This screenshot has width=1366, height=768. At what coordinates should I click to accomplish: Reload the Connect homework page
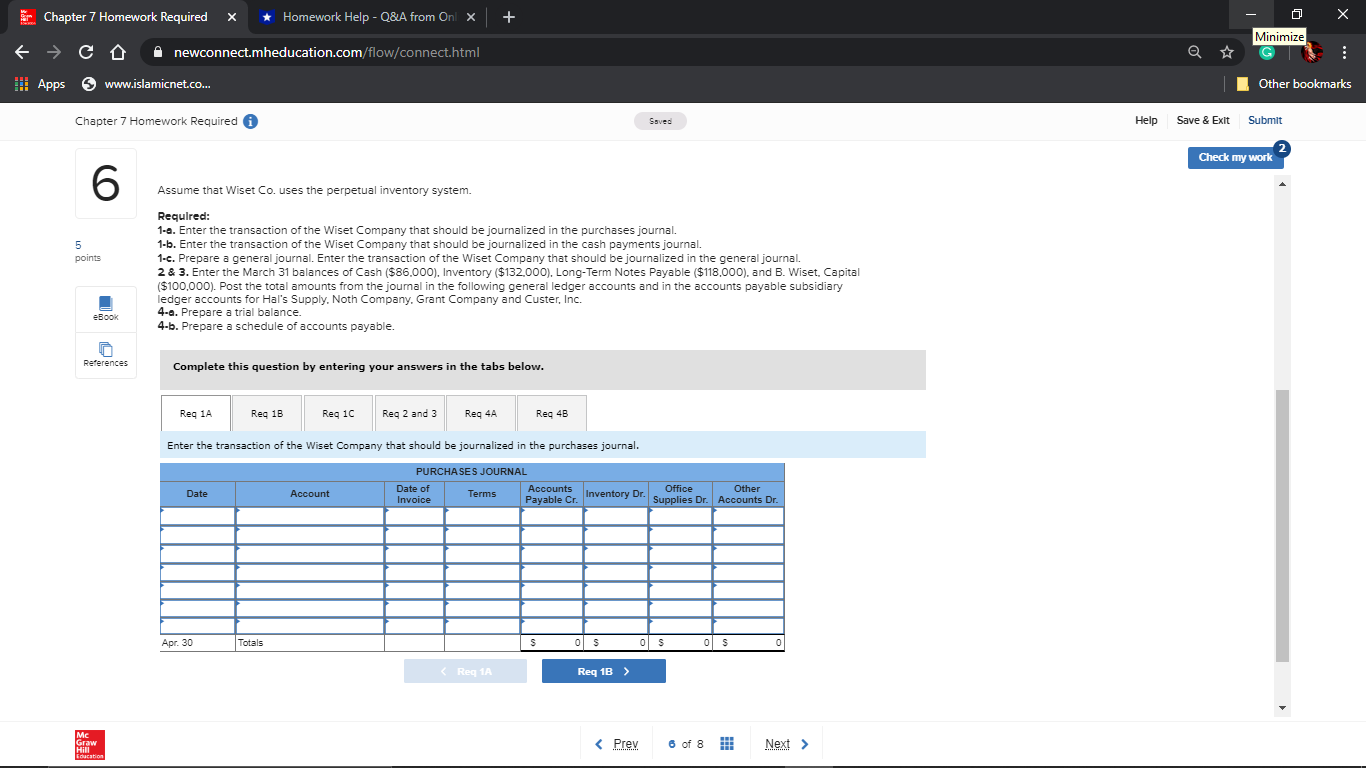(x=85, y=51)
